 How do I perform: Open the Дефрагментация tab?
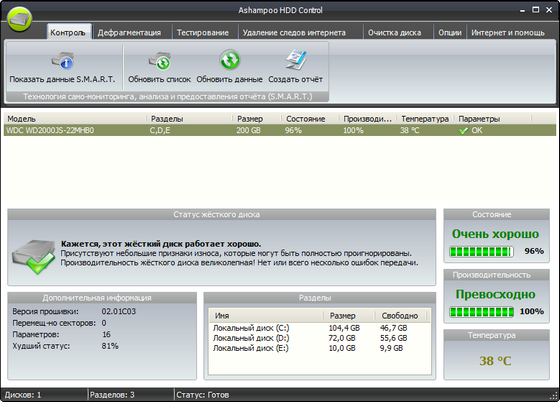tap(129, 32)
